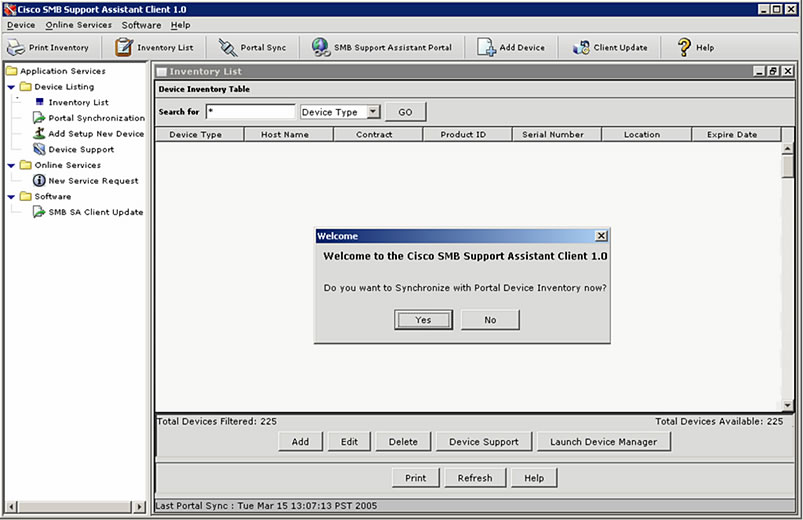Click the Software folder icon in tree
Screen dimensions: 803x520
point(26,196)
